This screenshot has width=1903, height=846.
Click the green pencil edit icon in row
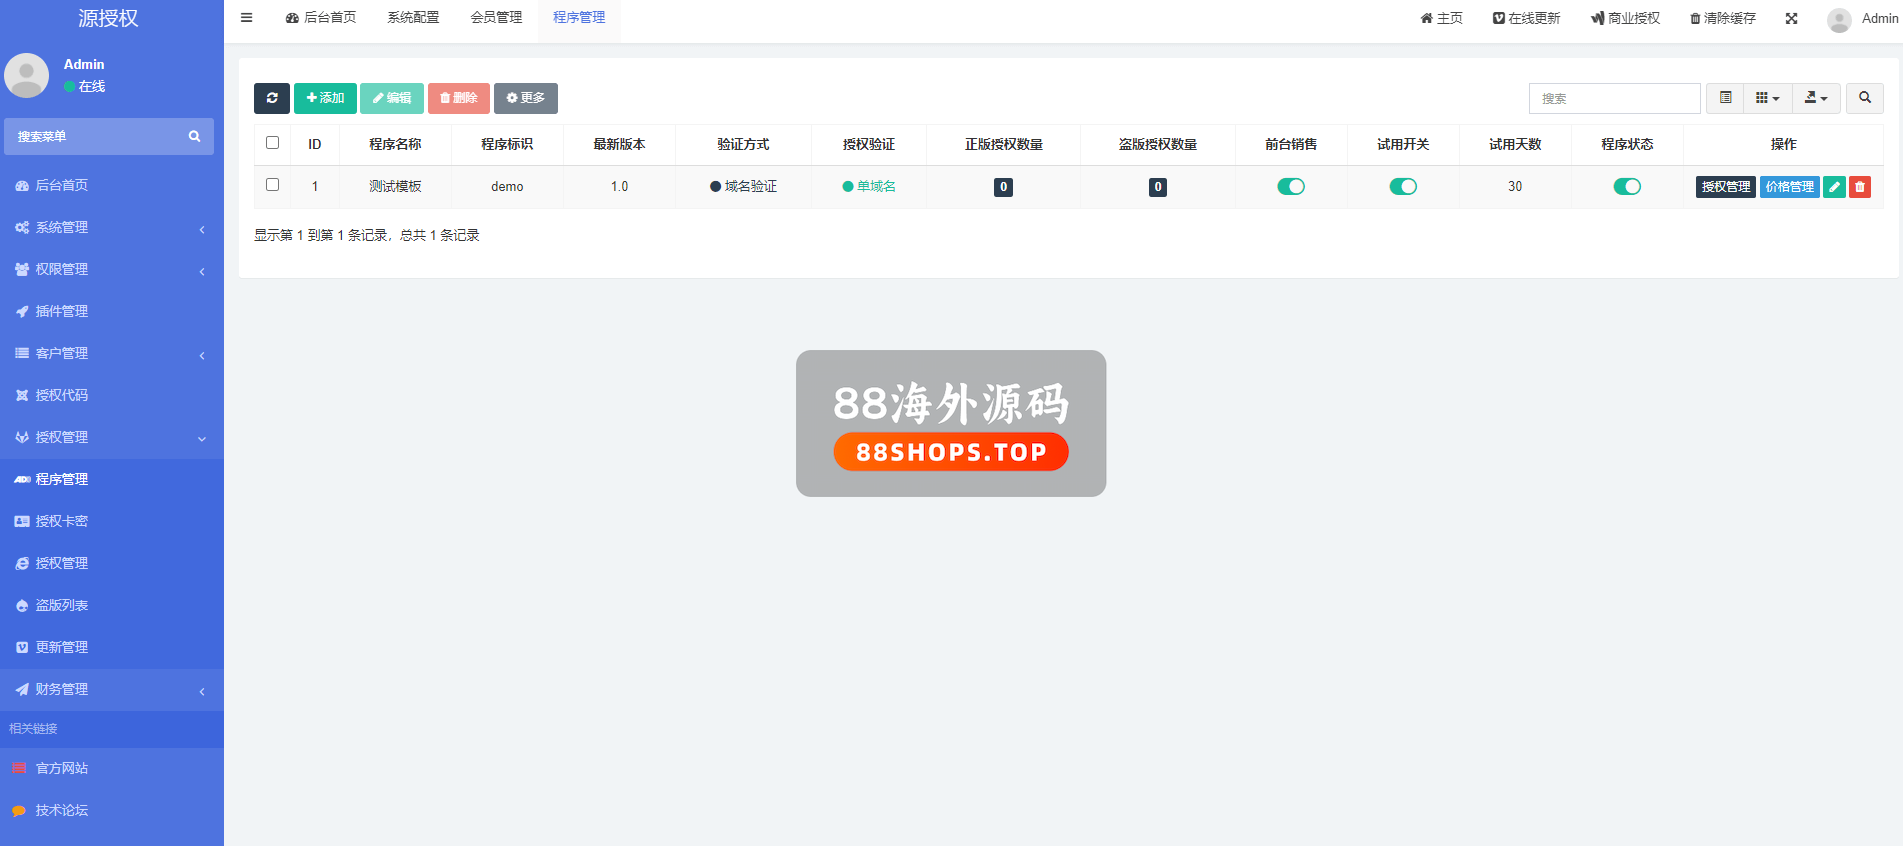[x=1834, y=187]
